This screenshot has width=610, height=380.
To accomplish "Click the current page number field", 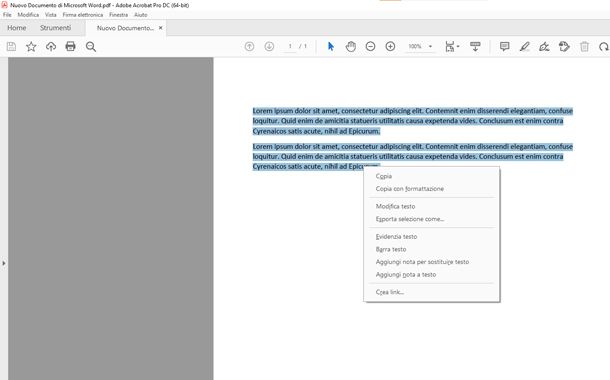I will click(x=290, y=46).
